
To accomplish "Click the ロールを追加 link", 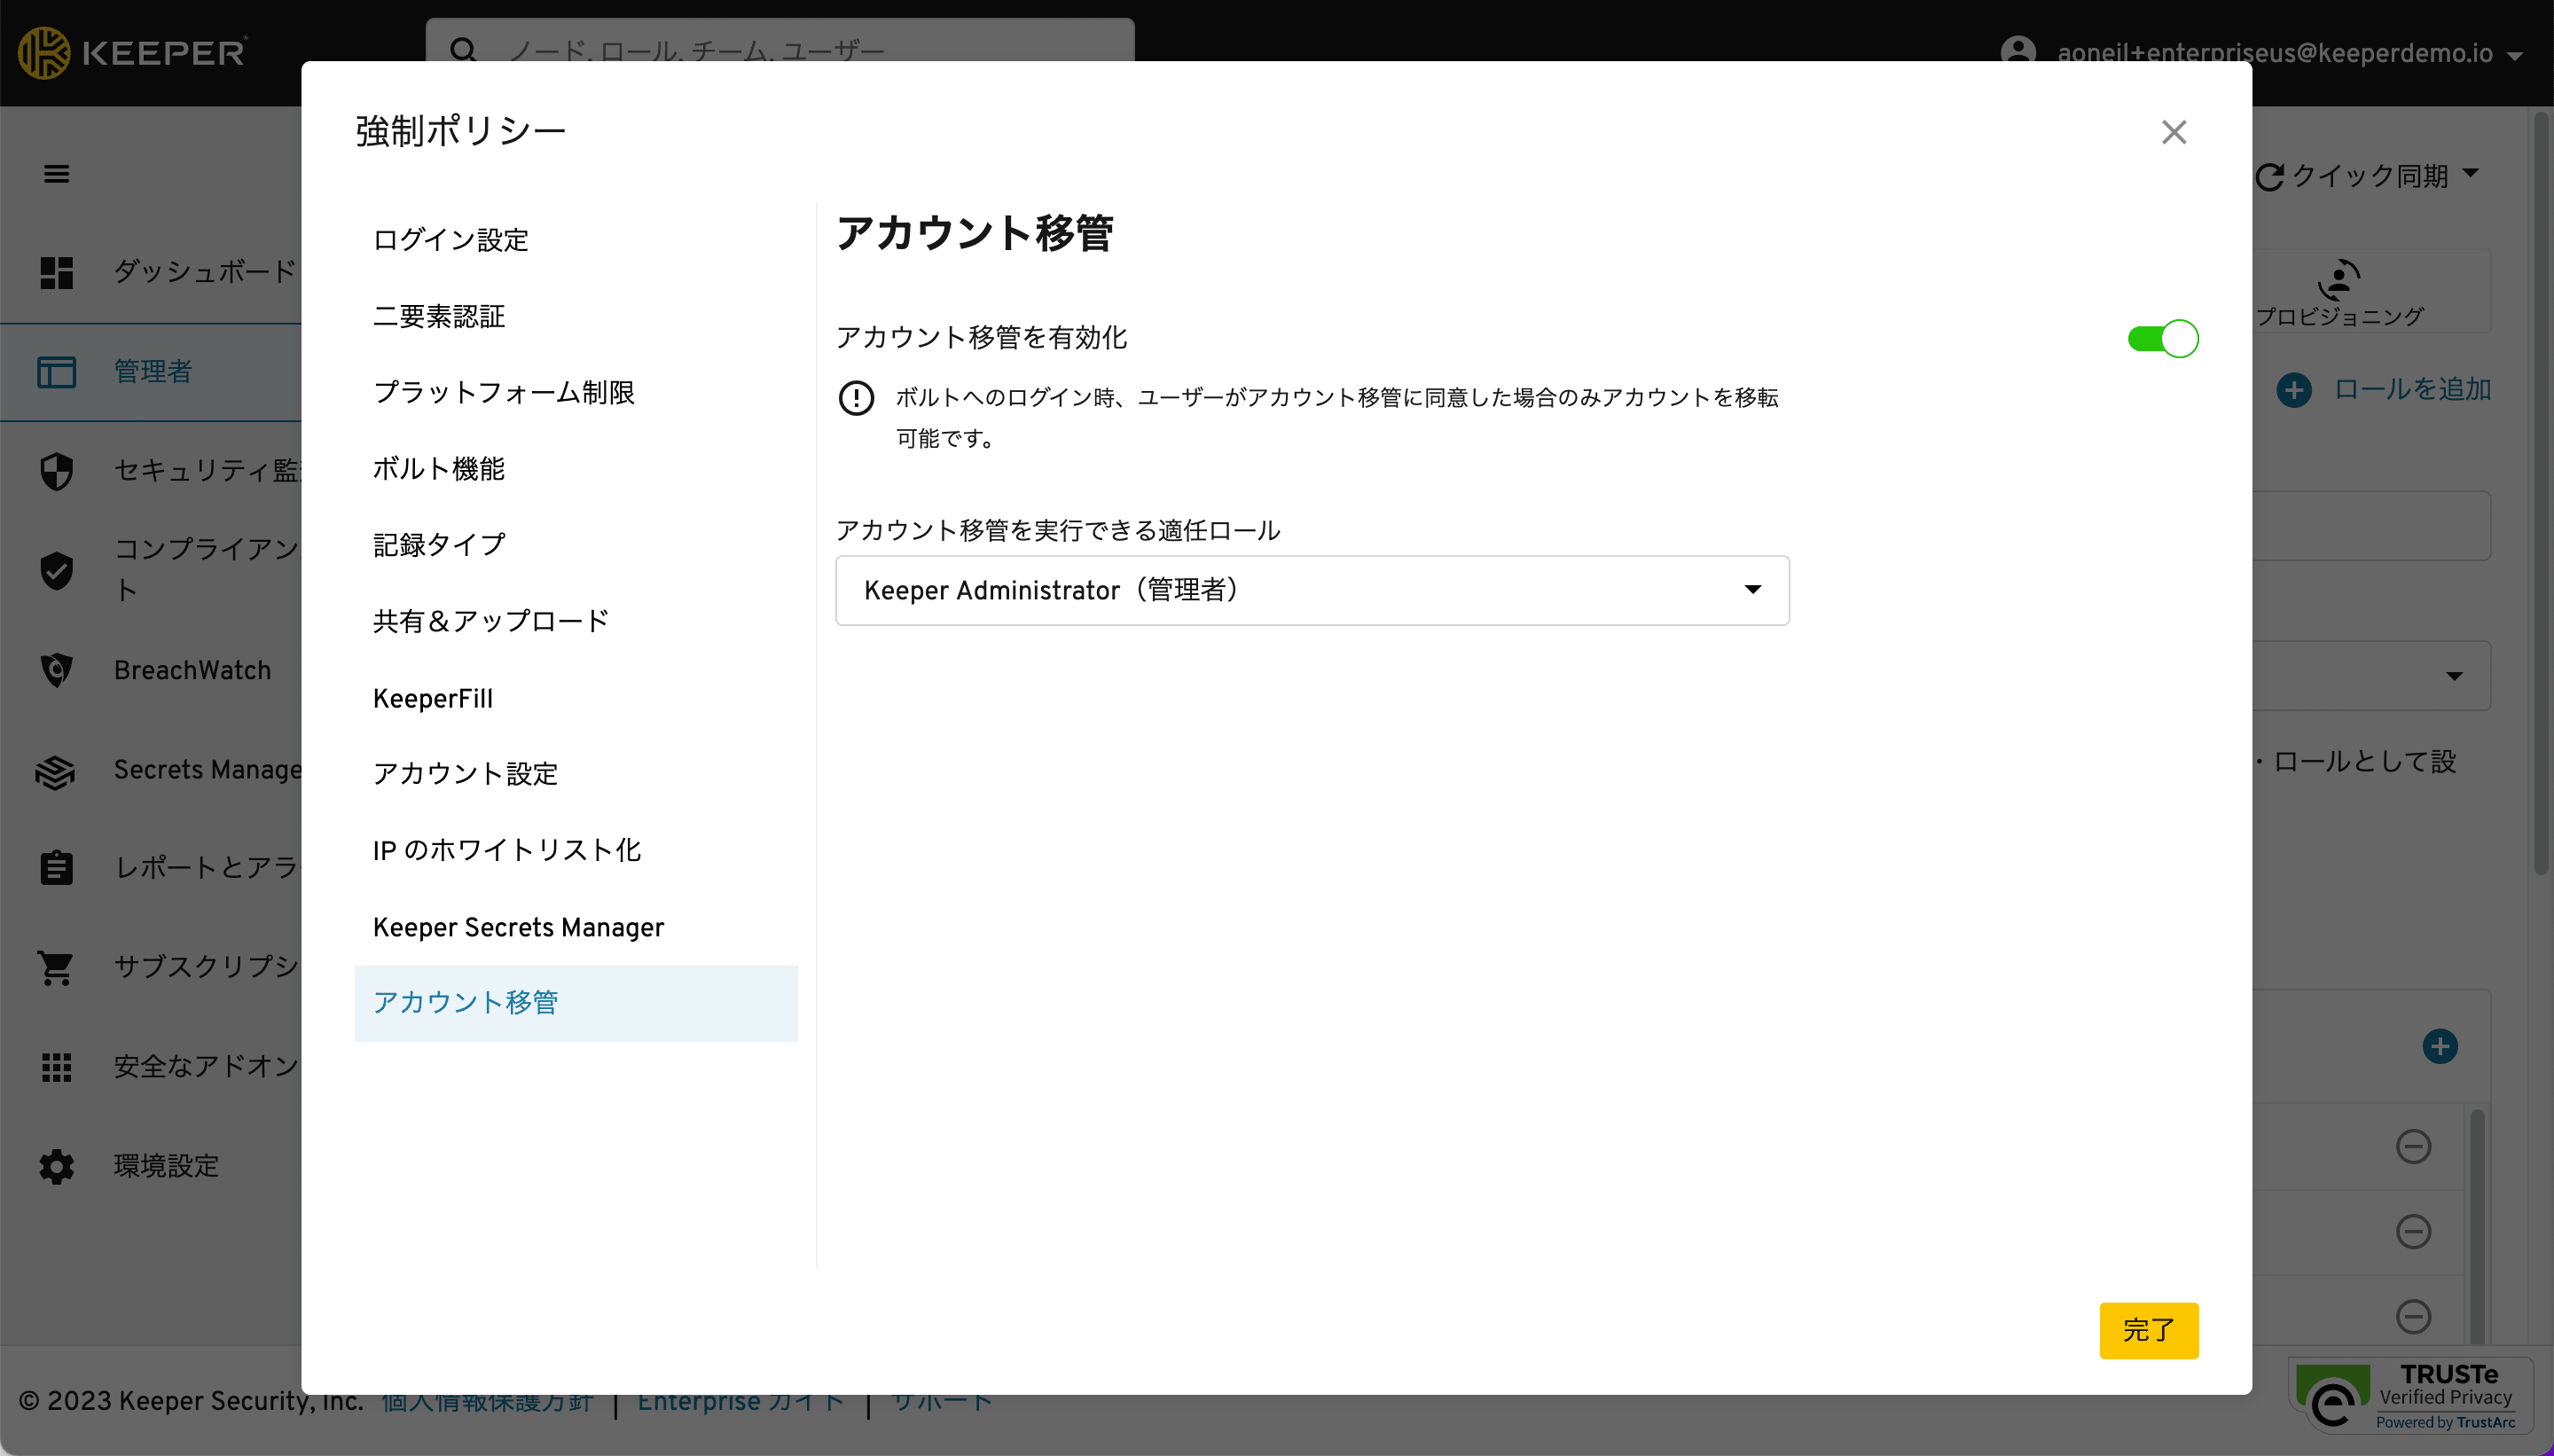I will click(2411, 389).
